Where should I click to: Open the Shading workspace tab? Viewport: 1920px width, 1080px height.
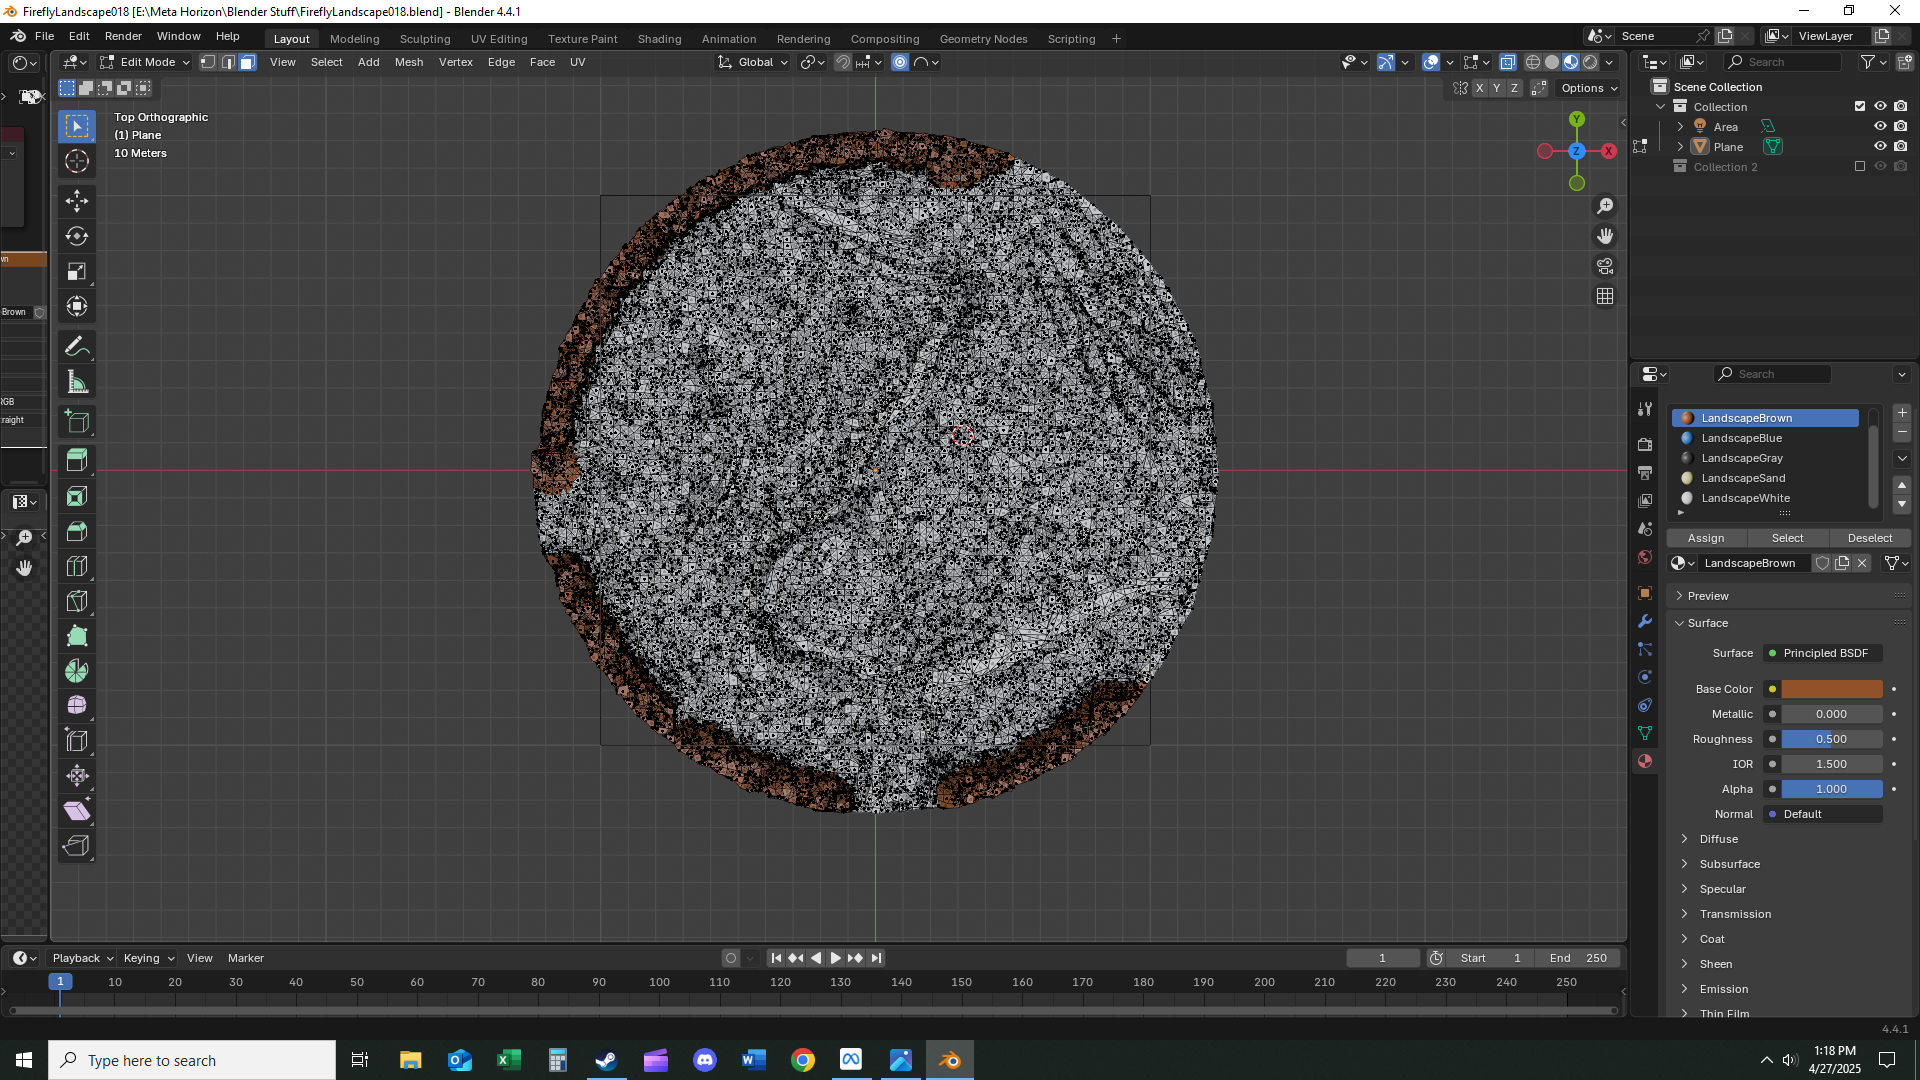pos(659,39)
